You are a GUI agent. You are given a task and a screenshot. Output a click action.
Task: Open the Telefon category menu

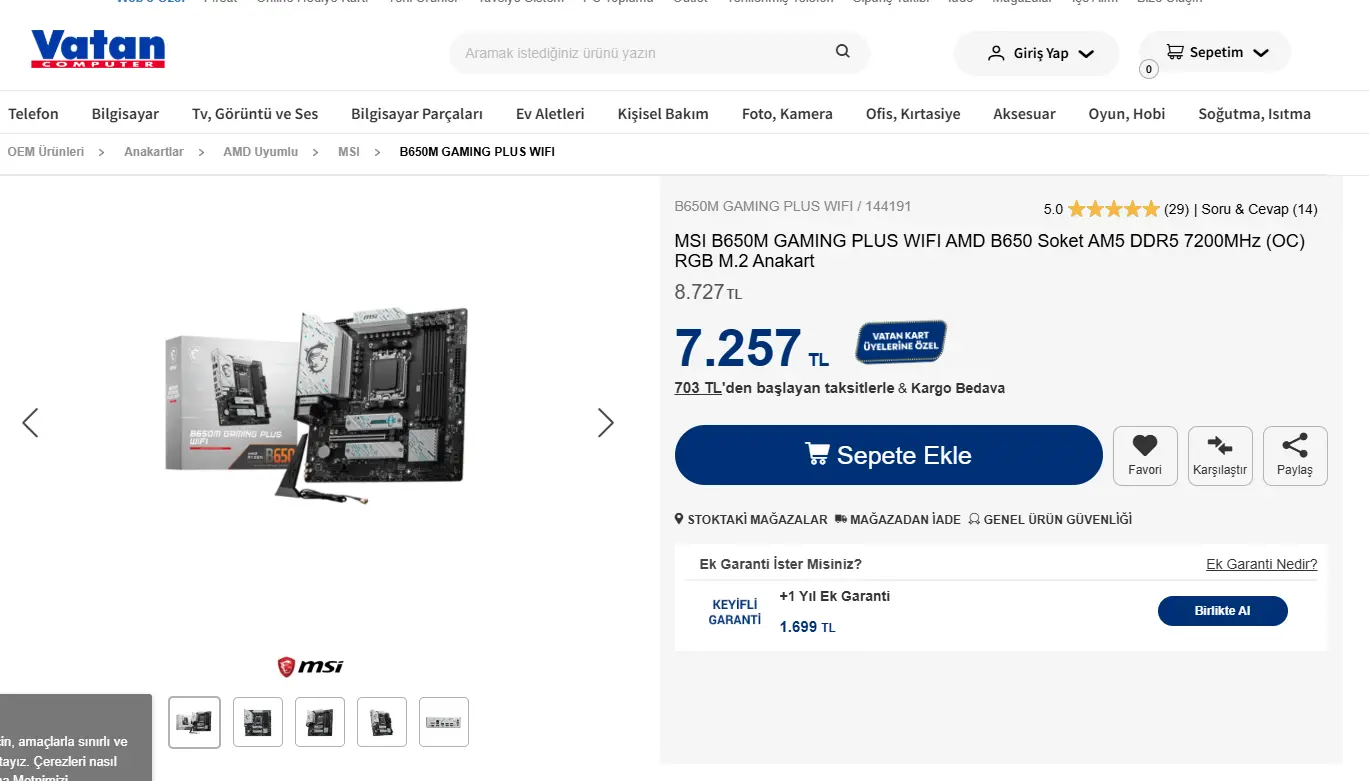pos(34,114)
